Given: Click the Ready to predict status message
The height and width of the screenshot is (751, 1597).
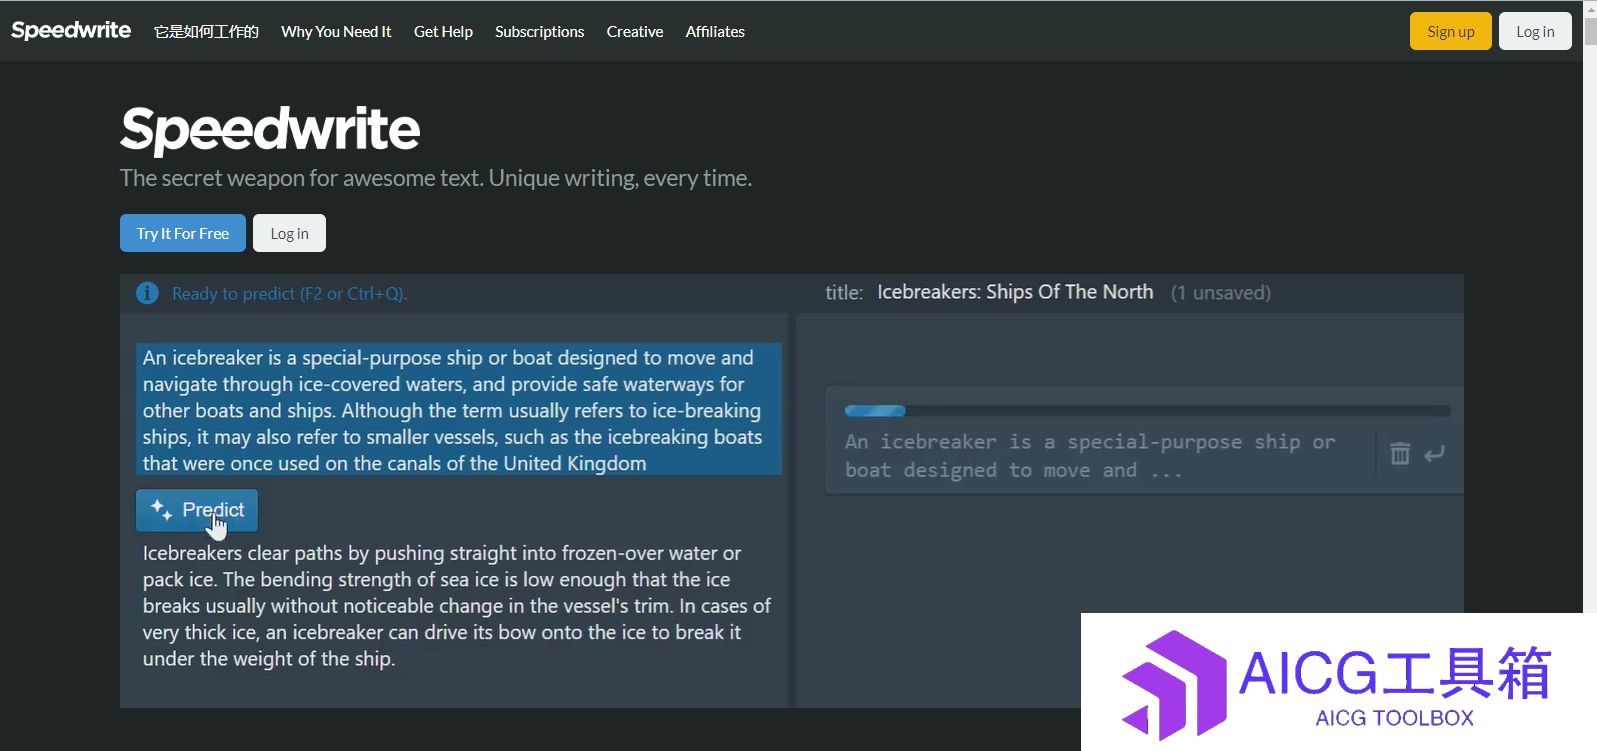Looking at the screenshot, I should point(289,293).
